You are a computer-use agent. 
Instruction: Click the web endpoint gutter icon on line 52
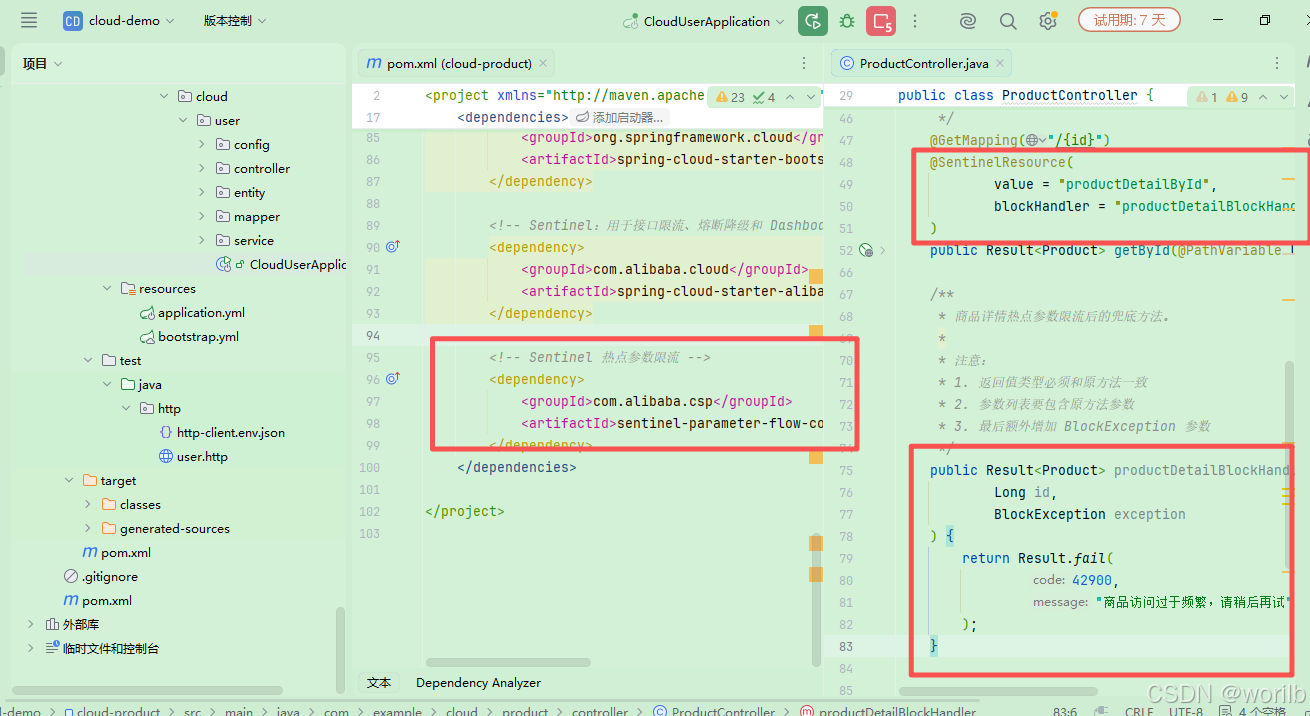point(867,250)
